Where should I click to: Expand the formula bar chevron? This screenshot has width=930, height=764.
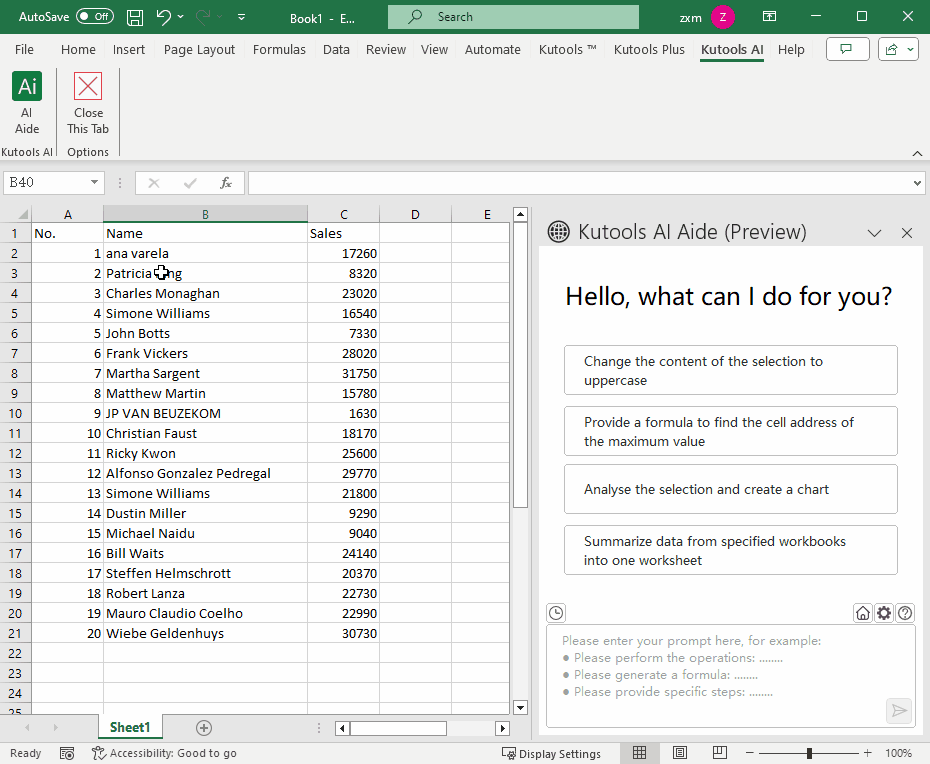(917, 183)
